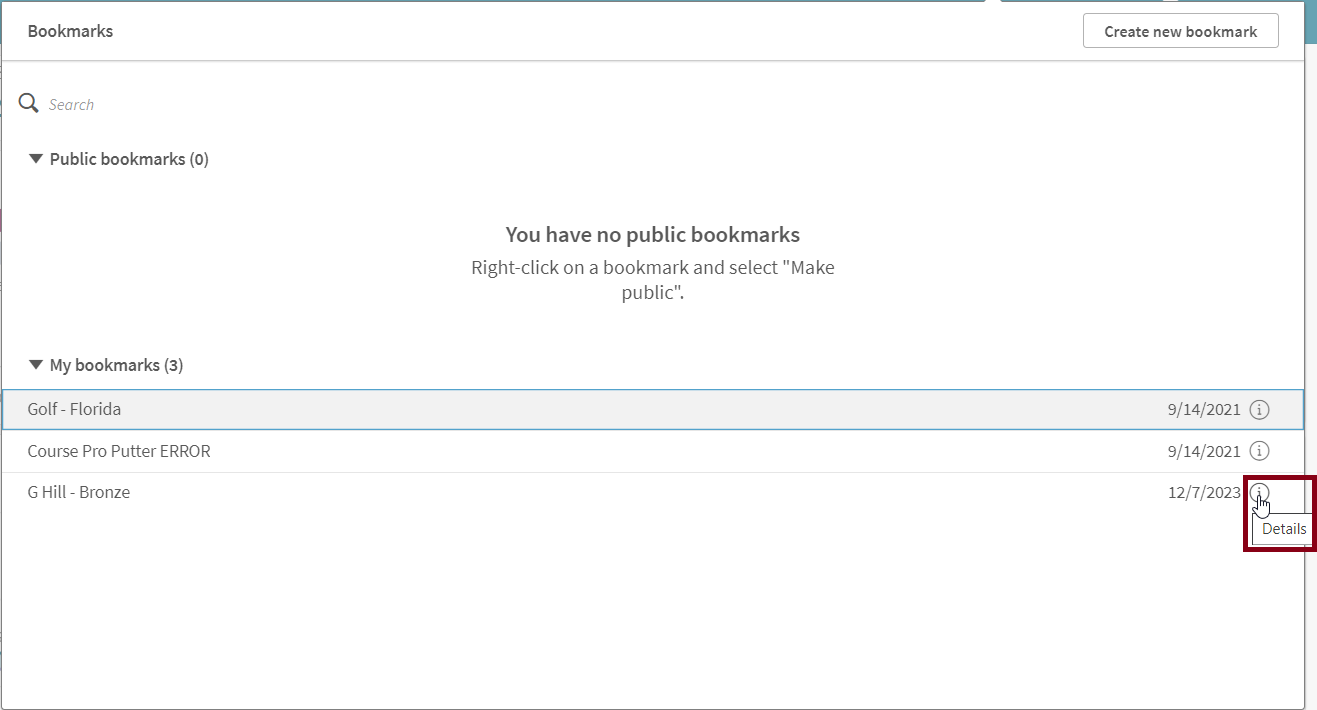
Task: Click the 12/7/2023 date on G Hill - Bronze
Action: tap(1203, 492)
